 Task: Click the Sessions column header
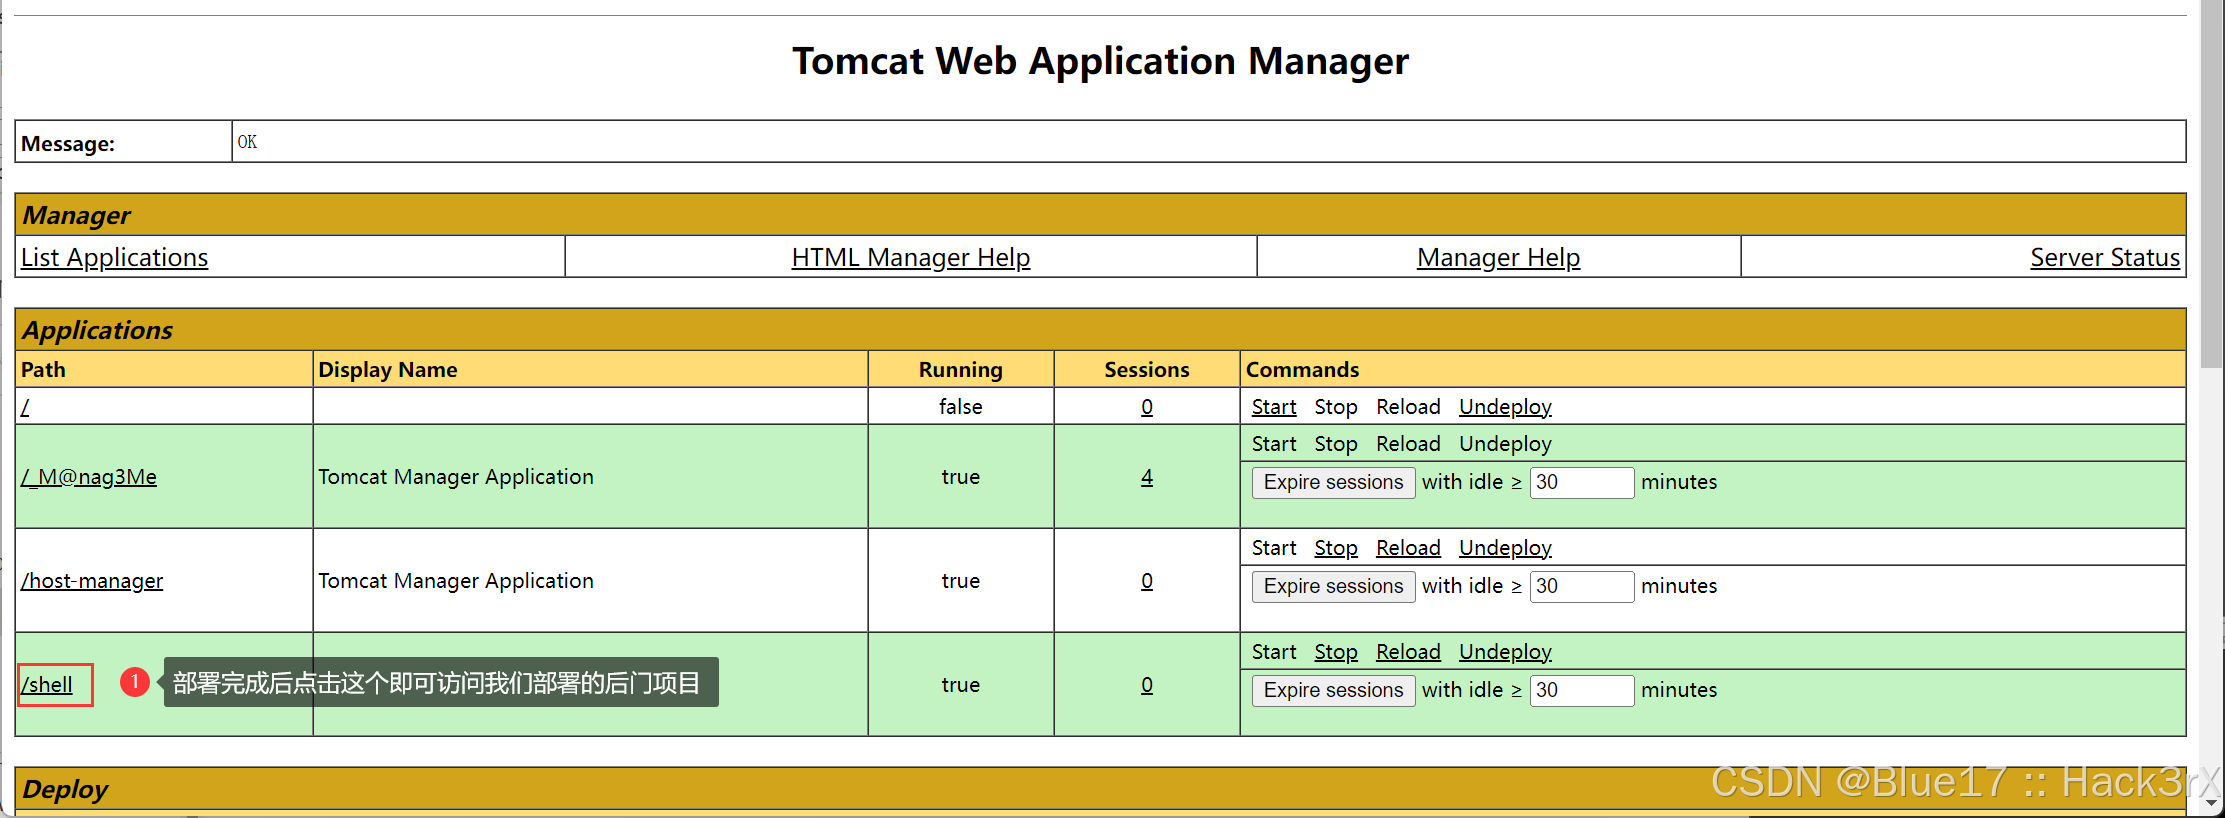click(1146, 370)
